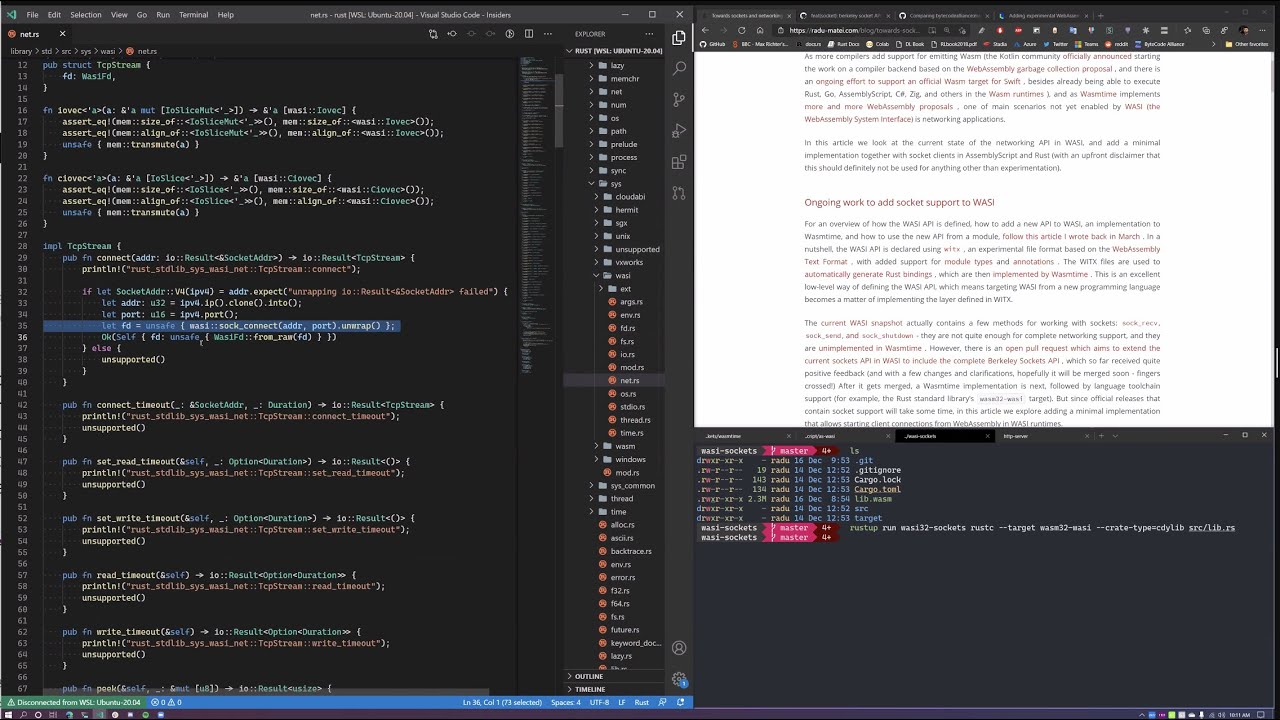The image size is (1280, 720).
Task: Click Ln 36, Col 1 cursor position
Action: pyautogui.click(x=502, y=702)
